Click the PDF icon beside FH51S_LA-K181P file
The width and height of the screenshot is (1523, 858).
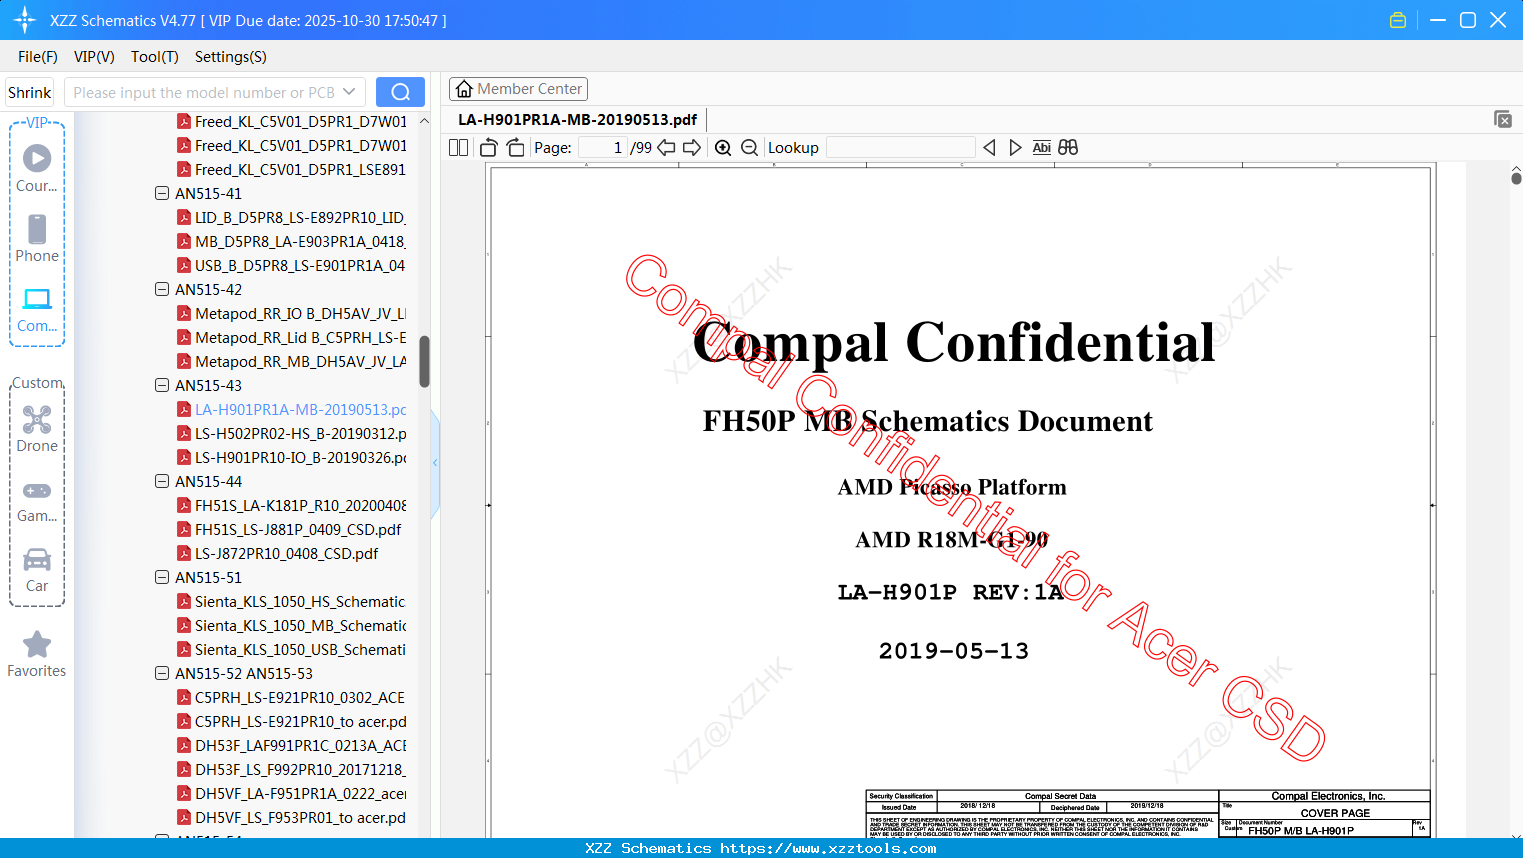[184, 505]
